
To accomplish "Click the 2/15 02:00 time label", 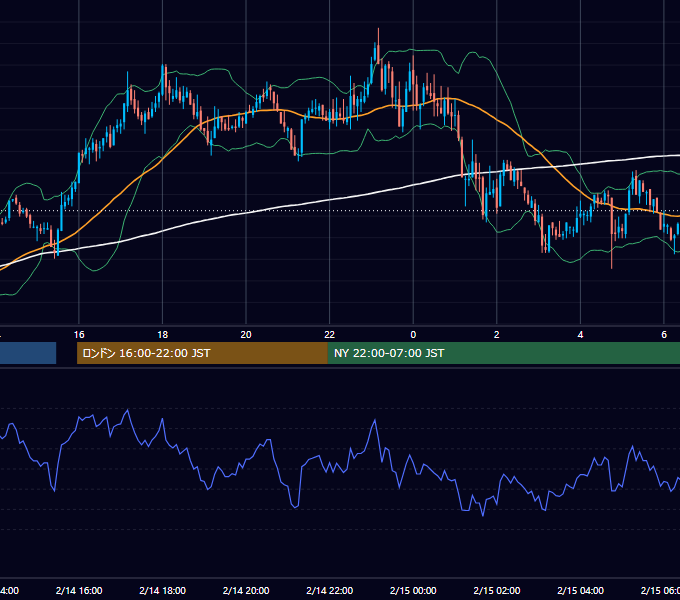I will tap(497, 590).
